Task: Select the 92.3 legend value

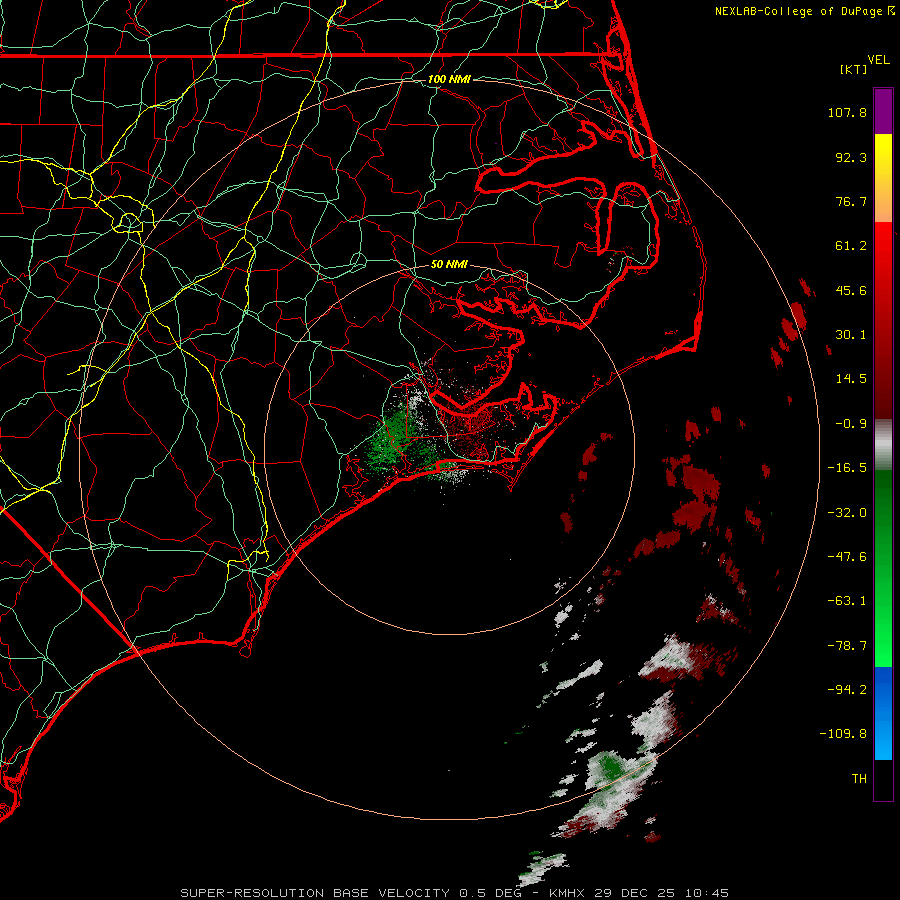Action: coord(851,157)
